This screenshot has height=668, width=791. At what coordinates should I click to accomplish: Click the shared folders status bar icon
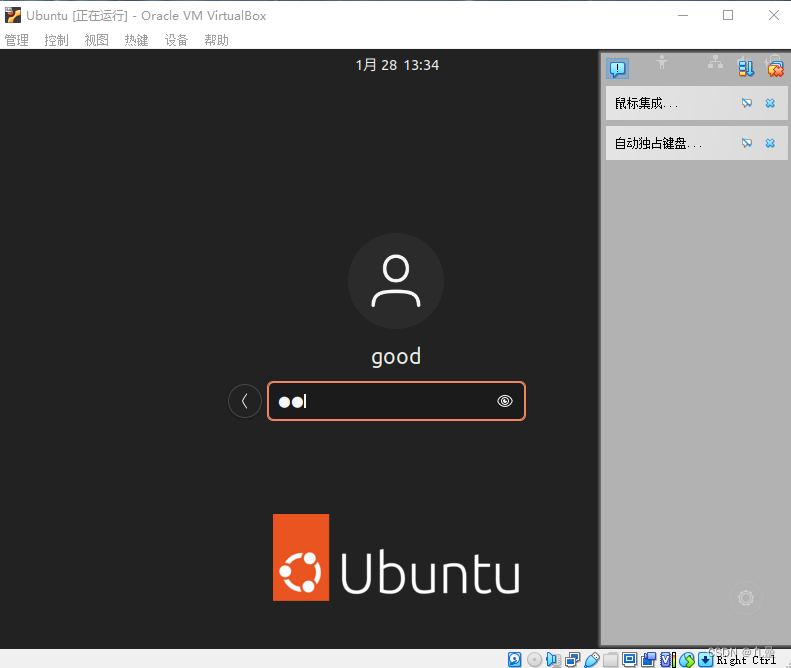[610, 659]
